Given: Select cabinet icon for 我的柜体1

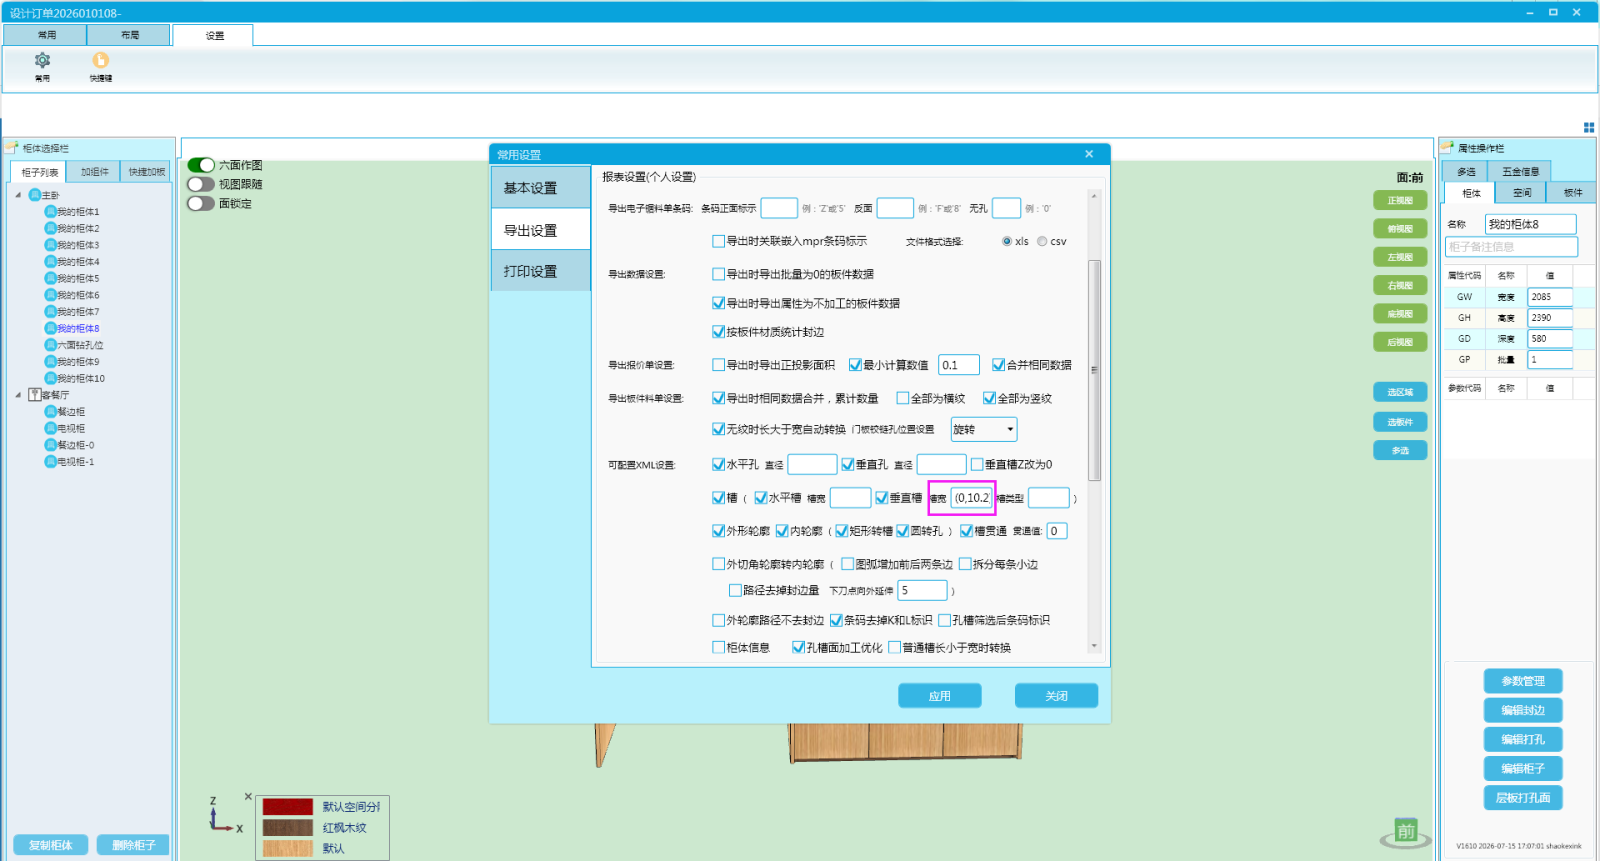Looking at the screenshot, I should [x=50, y=212].
